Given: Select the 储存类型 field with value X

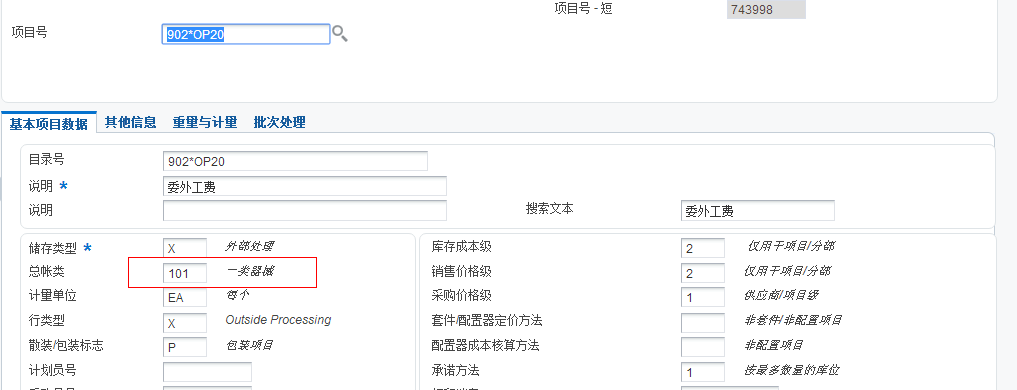Looking at the screenshot, I should click(185, 248).
